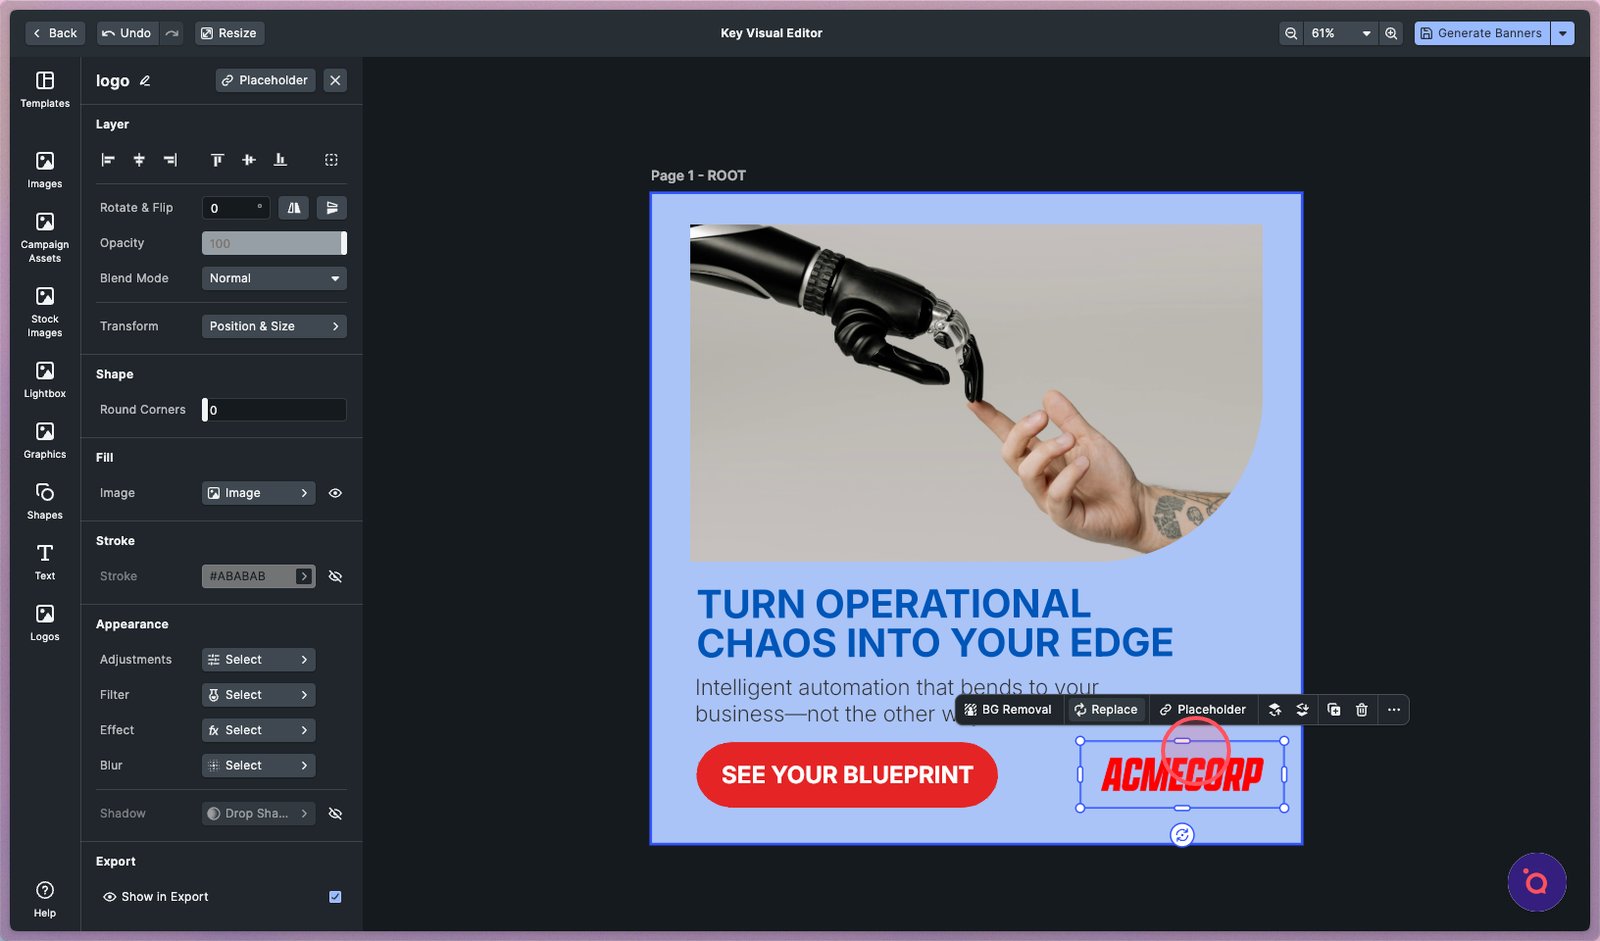Open the Effect Select menu
This screenshot has height=941, width=1600.
pyautogui.click(x=259, y=730)
